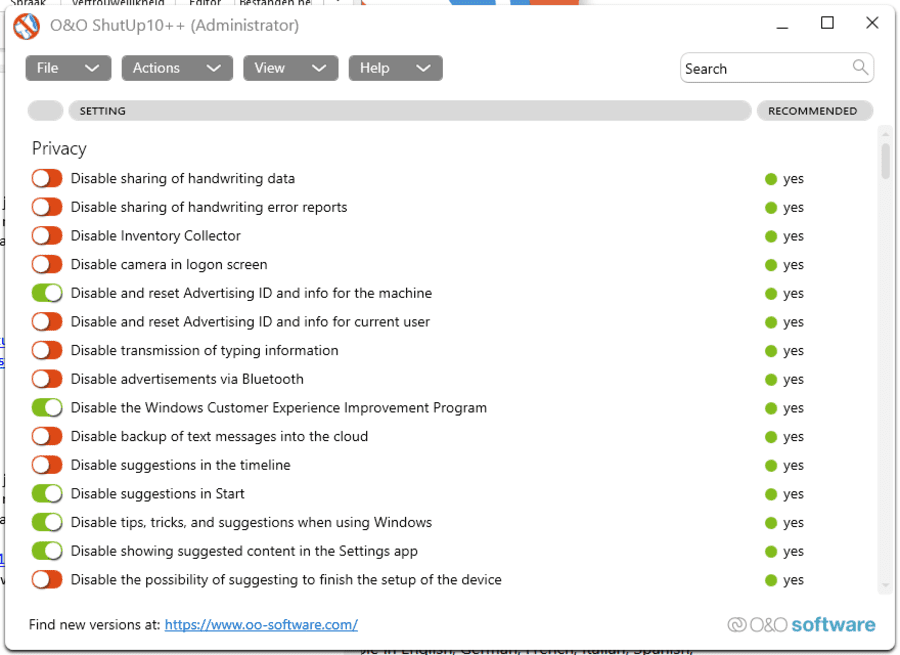Click "yes" in finish the setup of device row

(x=793, y=580)
